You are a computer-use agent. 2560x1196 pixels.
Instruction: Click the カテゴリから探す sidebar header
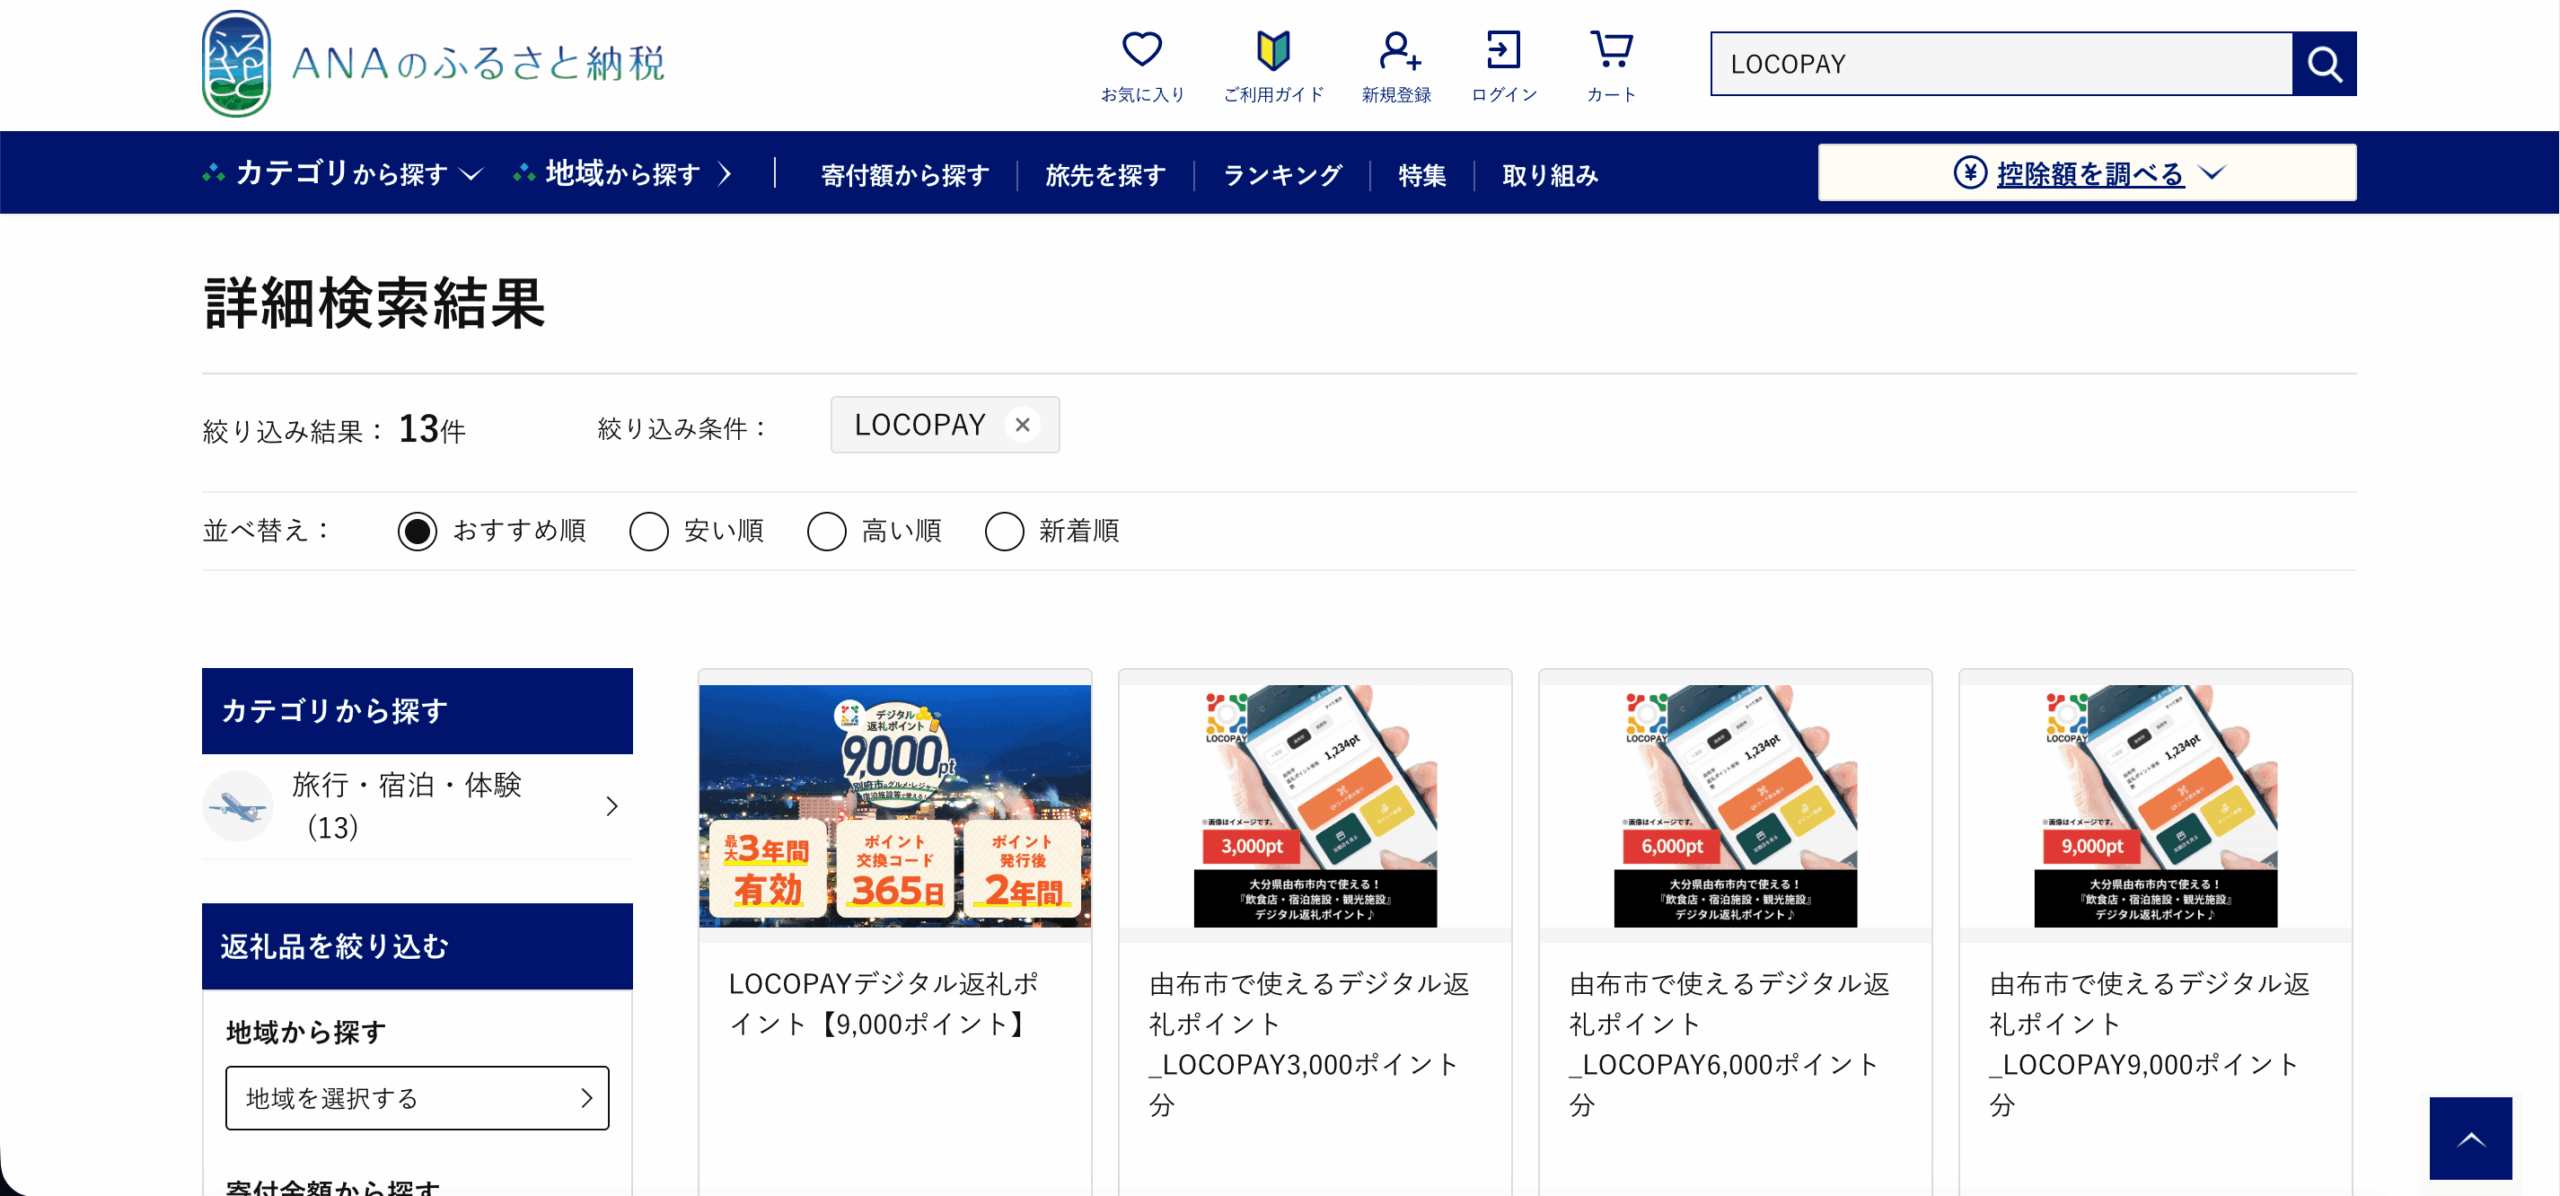[x=417, y=711]
